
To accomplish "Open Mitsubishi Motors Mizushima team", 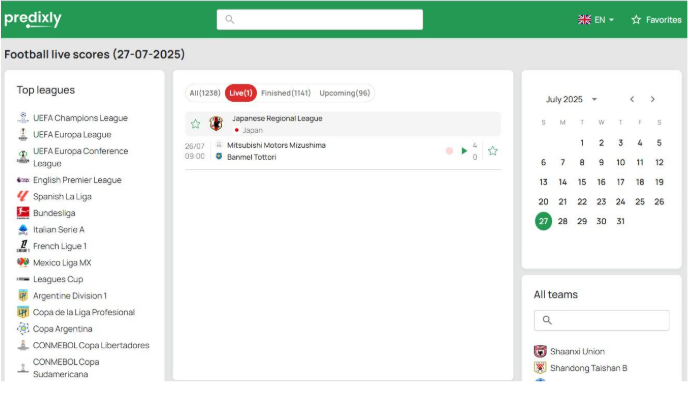I will (x=276, y=145).
